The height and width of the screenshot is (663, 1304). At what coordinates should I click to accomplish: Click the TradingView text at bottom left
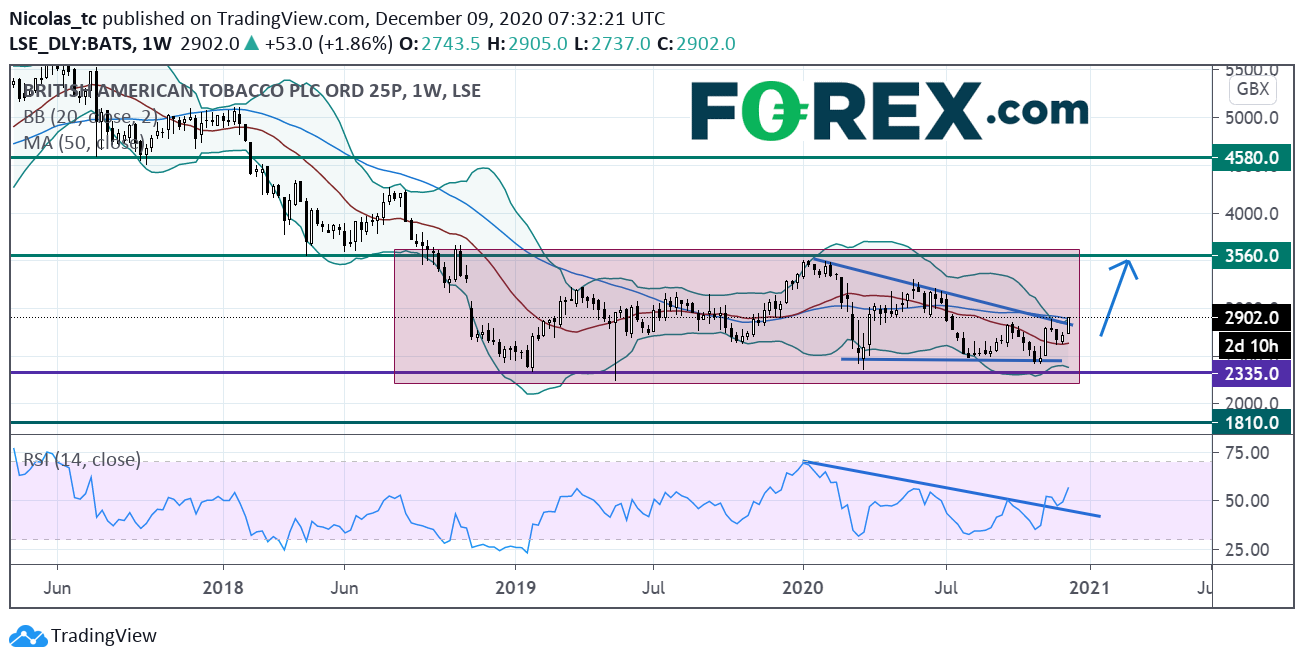pos(104,636)
